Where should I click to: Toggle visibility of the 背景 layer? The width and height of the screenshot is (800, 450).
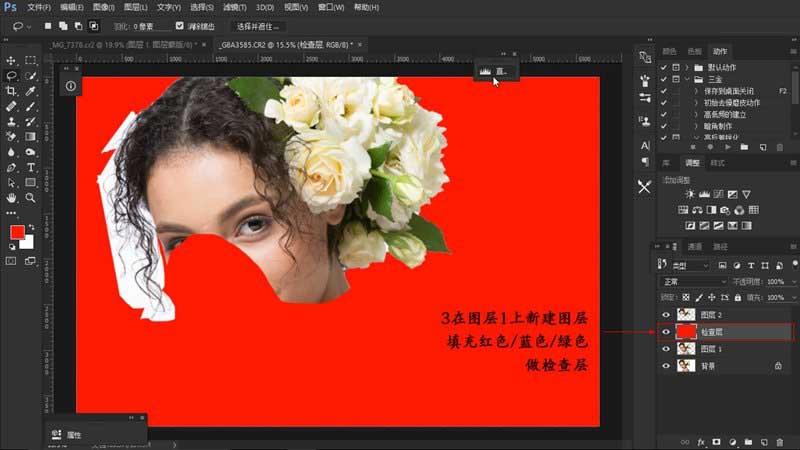click(666, 366)
